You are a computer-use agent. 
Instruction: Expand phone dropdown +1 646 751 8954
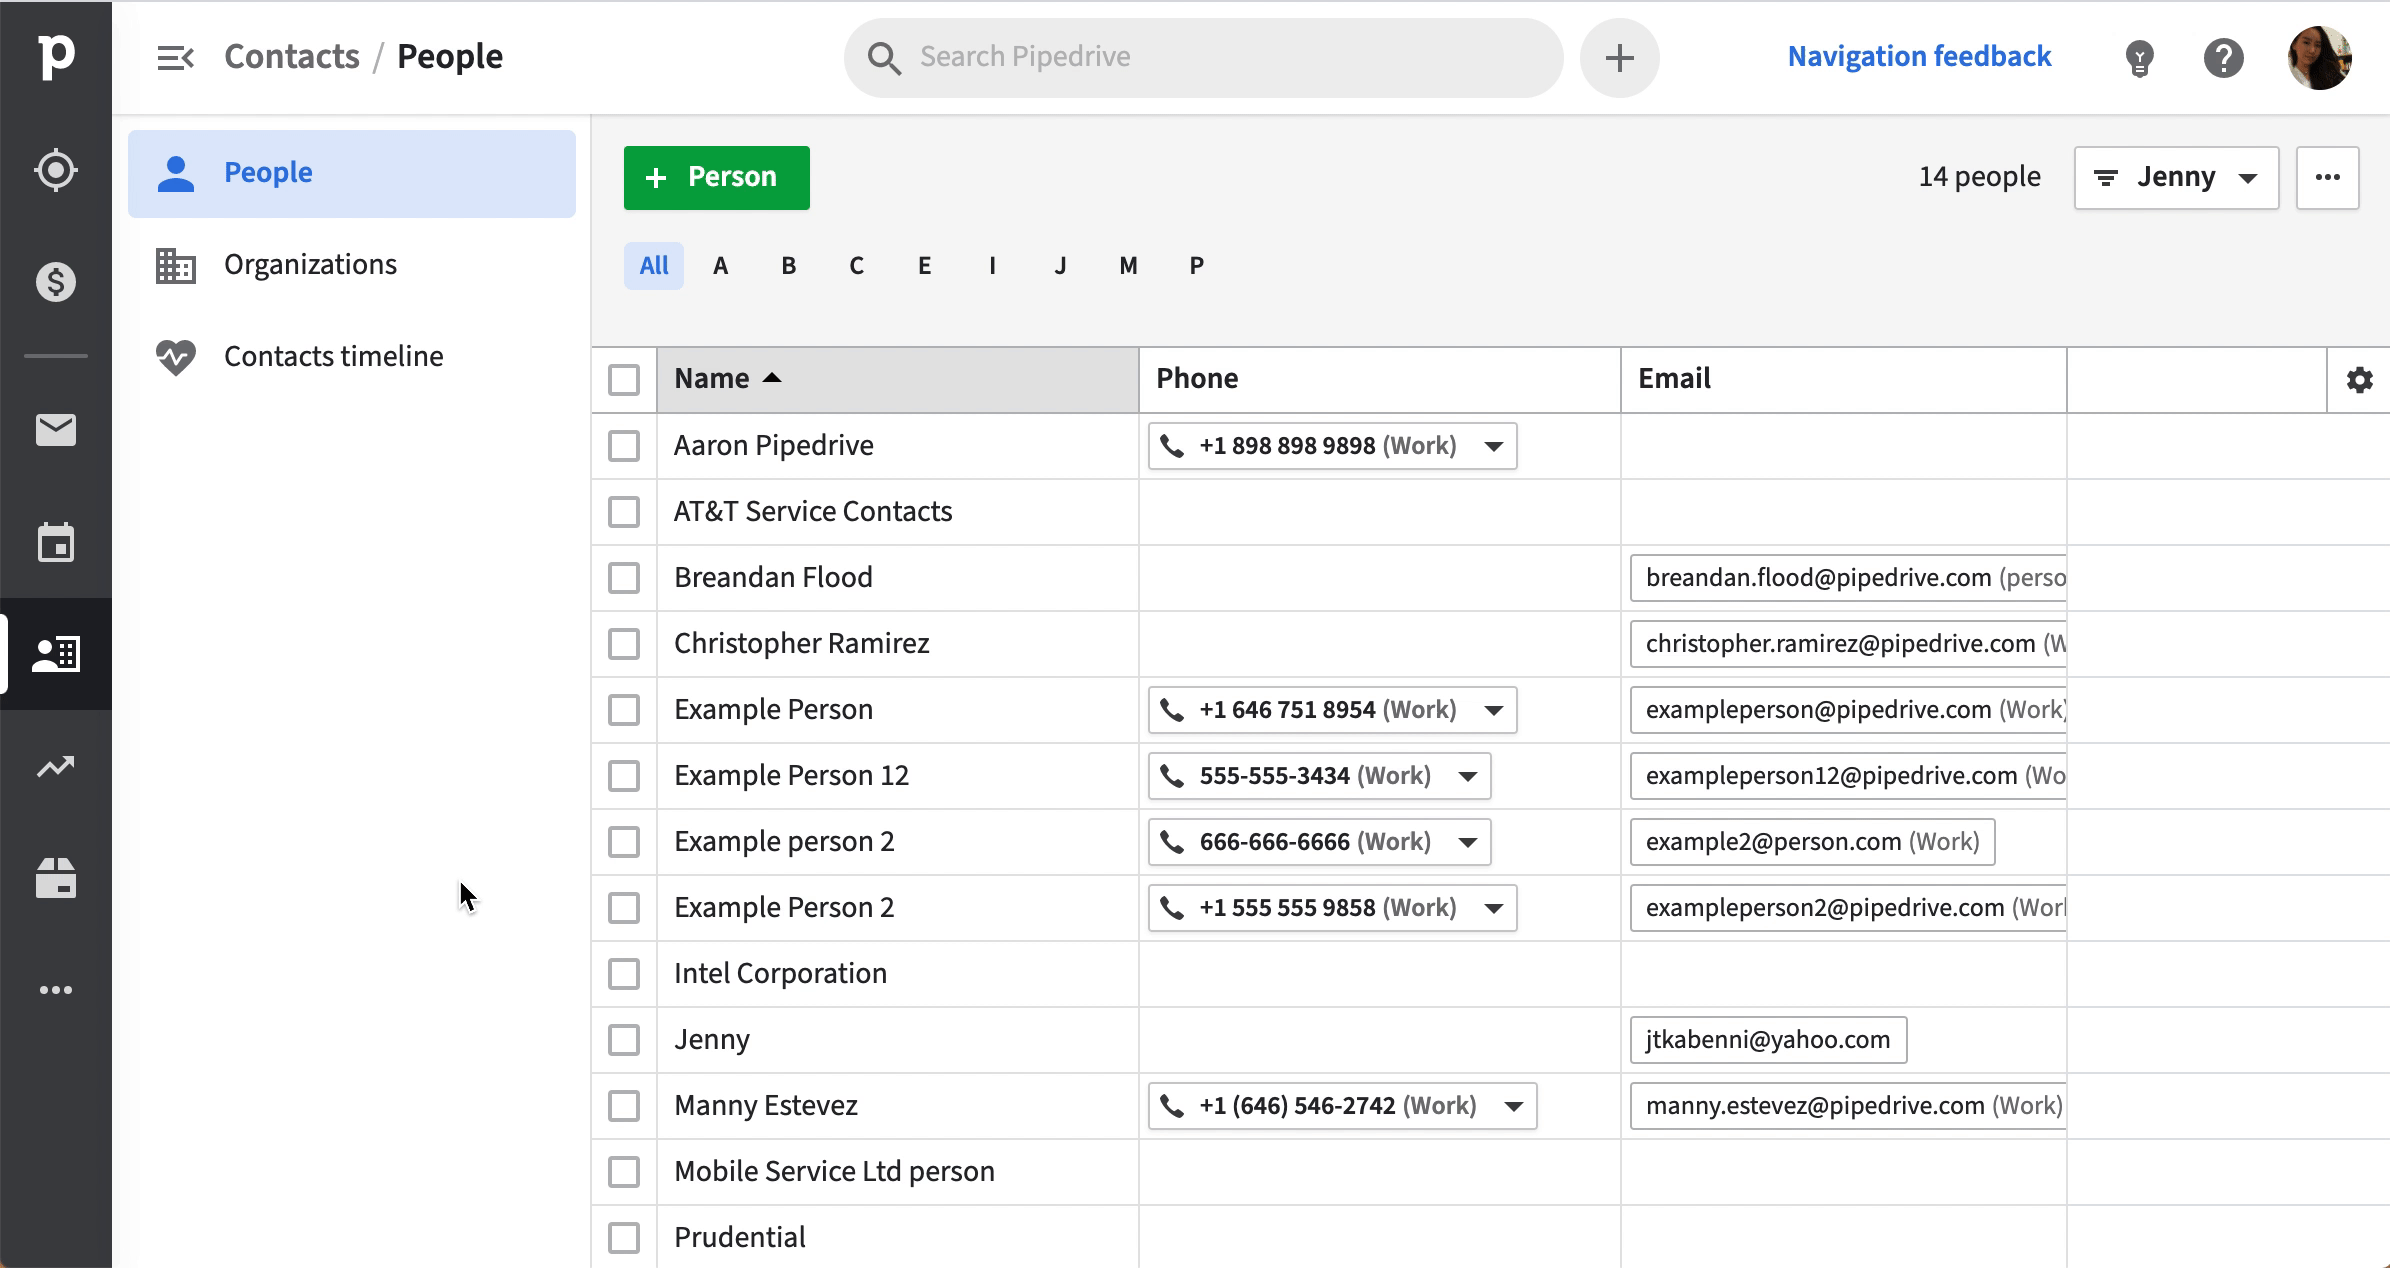click(x=1494, y=710)
